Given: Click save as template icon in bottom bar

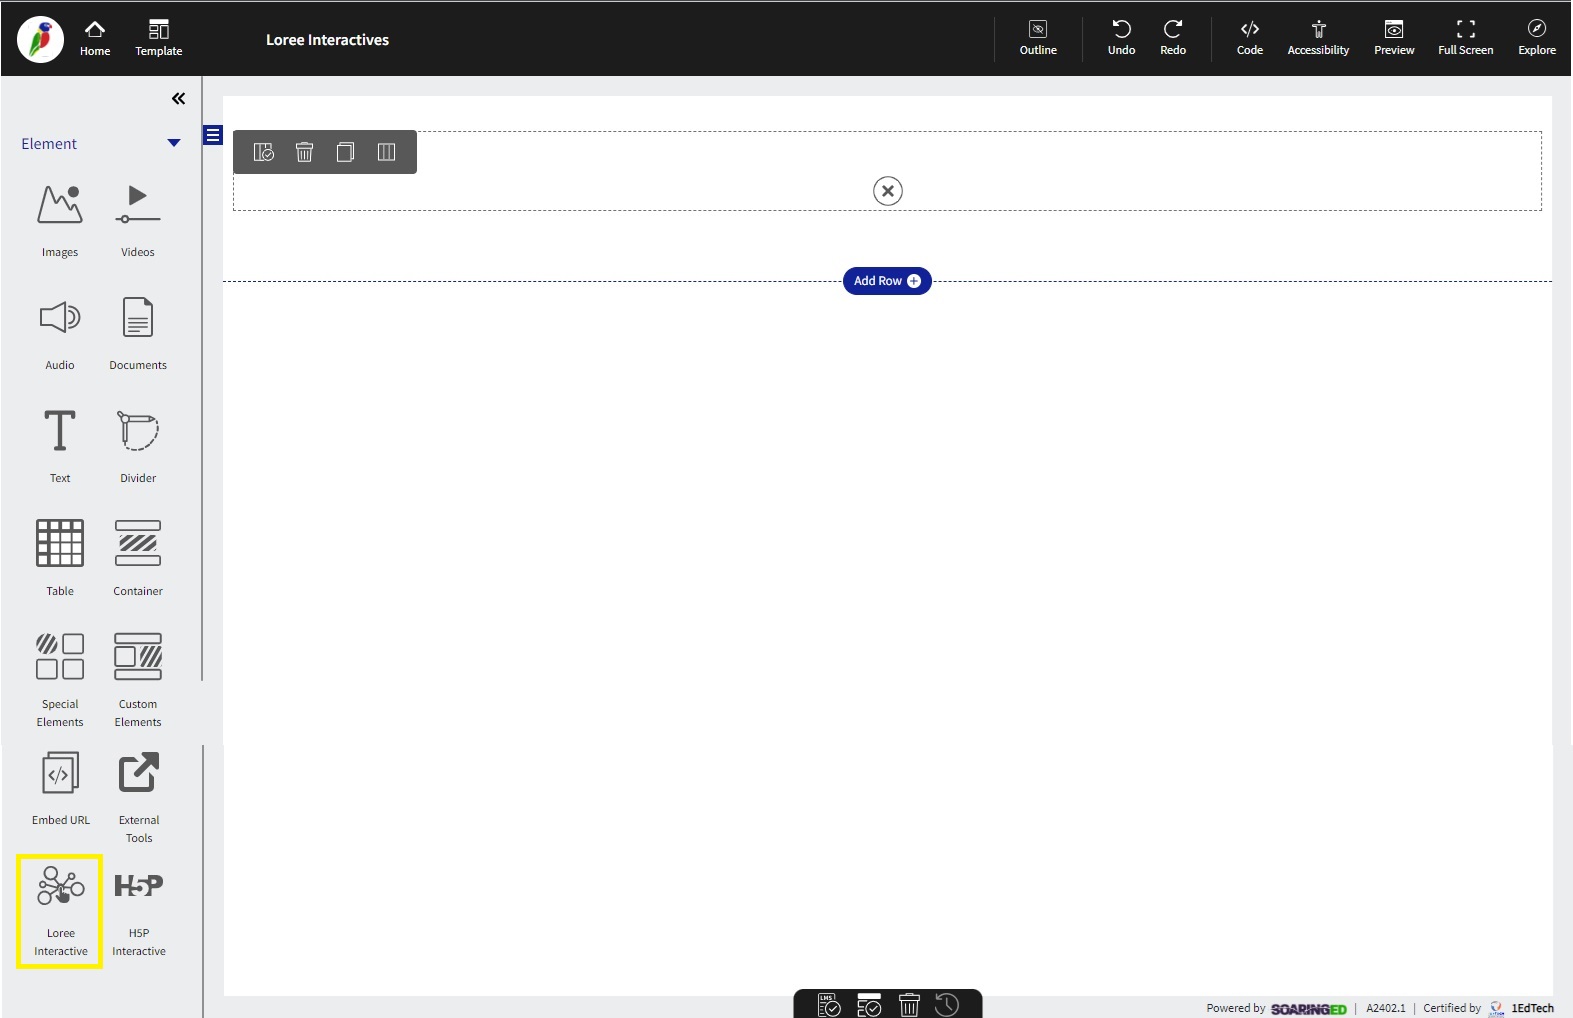Looking at the screenshot, I should (x=869, y=1005).
